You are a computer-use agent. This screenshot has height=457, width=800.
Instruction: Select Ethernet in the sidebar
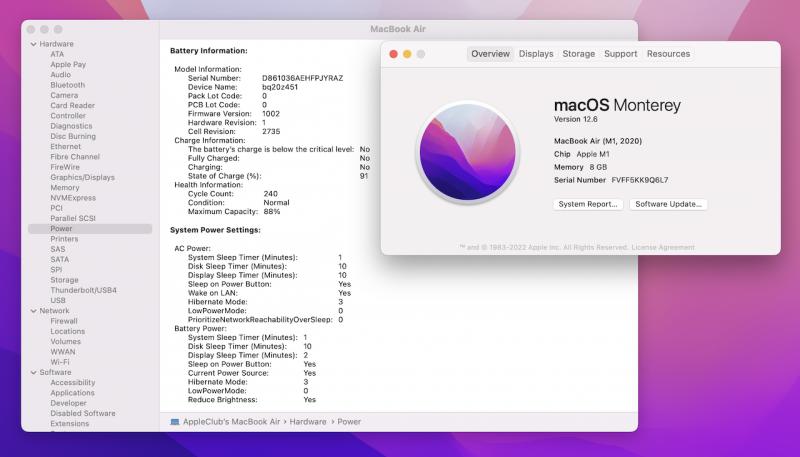click(65, 146)
